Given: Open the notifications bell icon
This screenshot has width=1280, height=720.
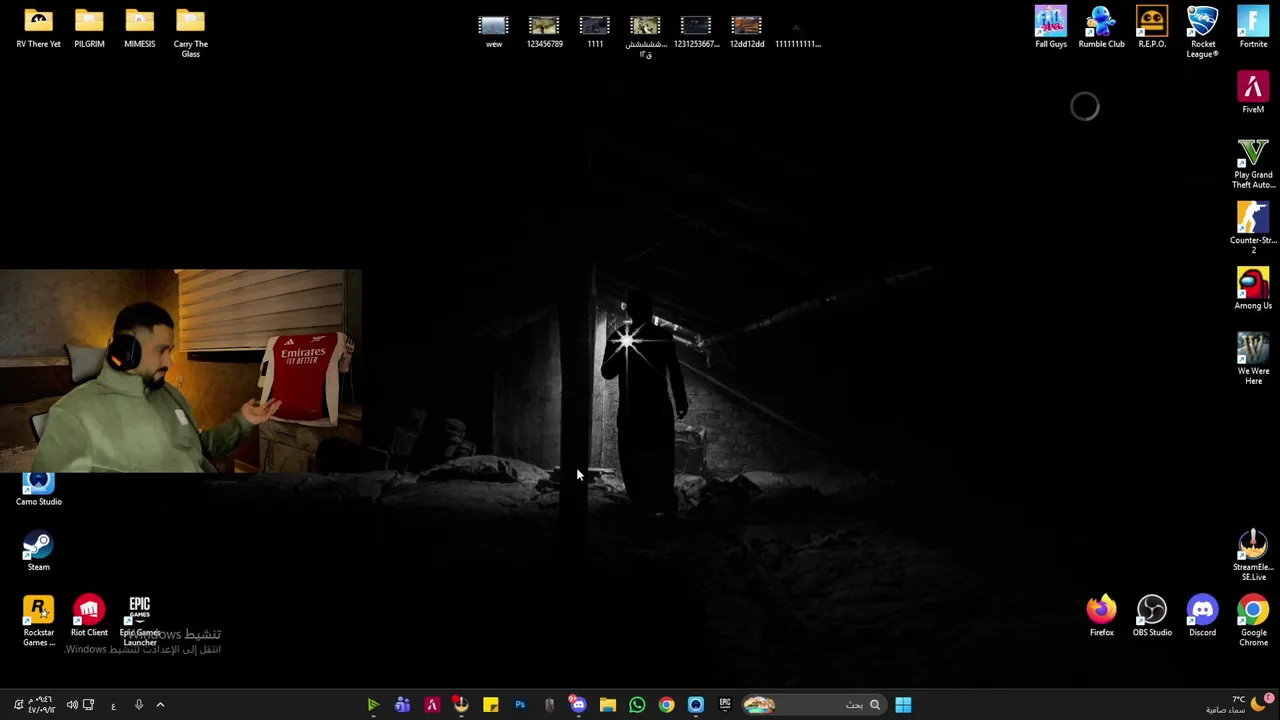Looking at the screenshot, I should pos(17,705).
